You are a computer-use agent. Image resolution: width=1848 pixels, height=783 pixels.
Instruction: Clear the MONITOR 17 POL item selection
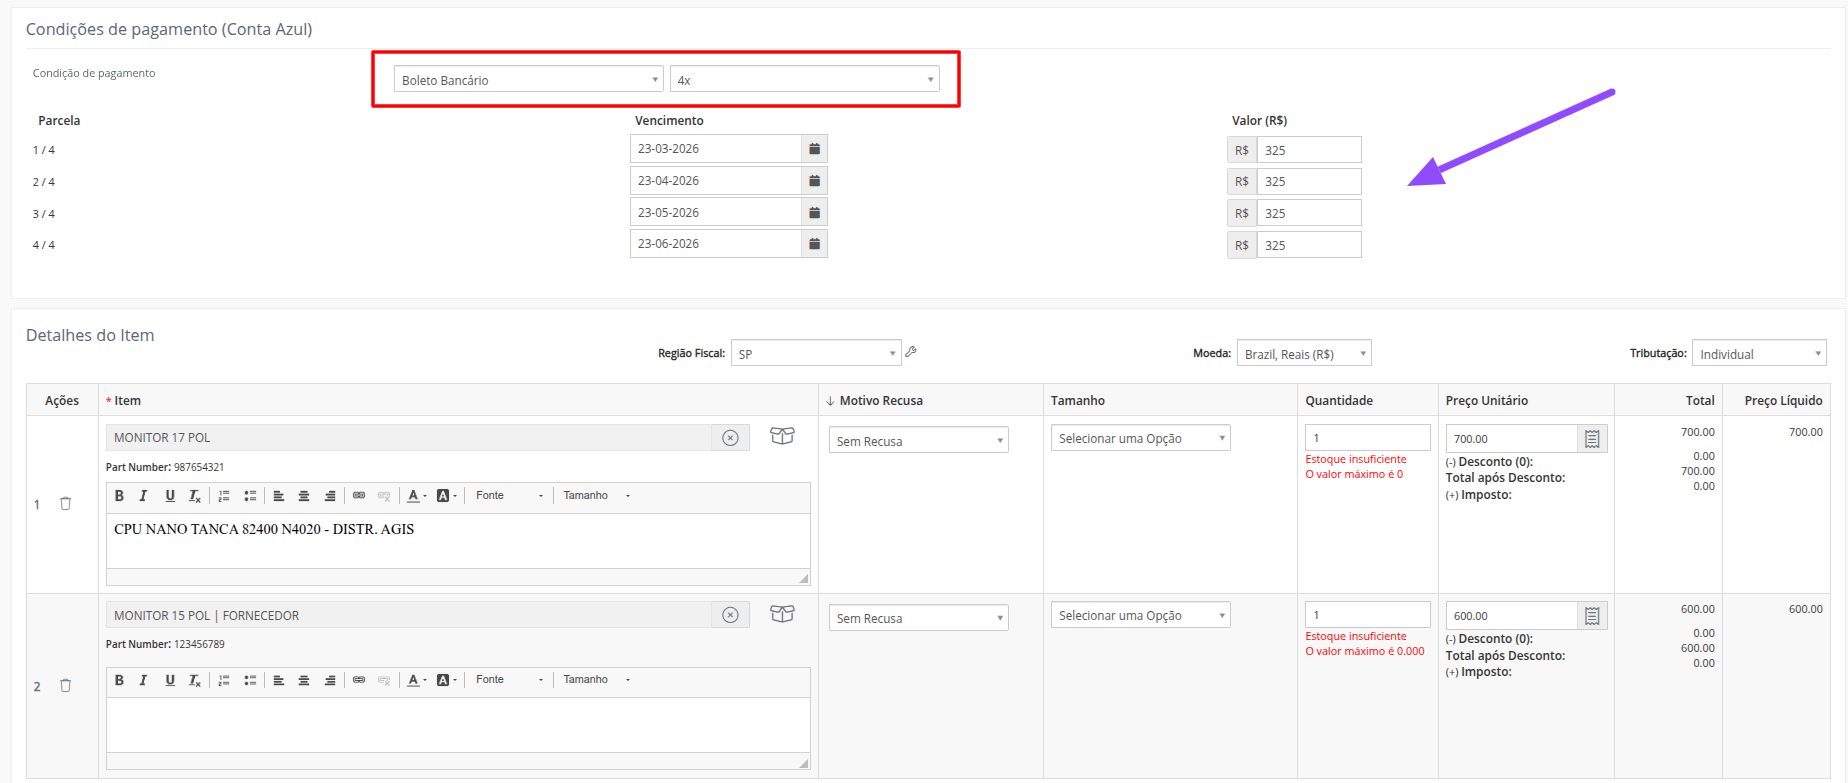tap(730, 438)
